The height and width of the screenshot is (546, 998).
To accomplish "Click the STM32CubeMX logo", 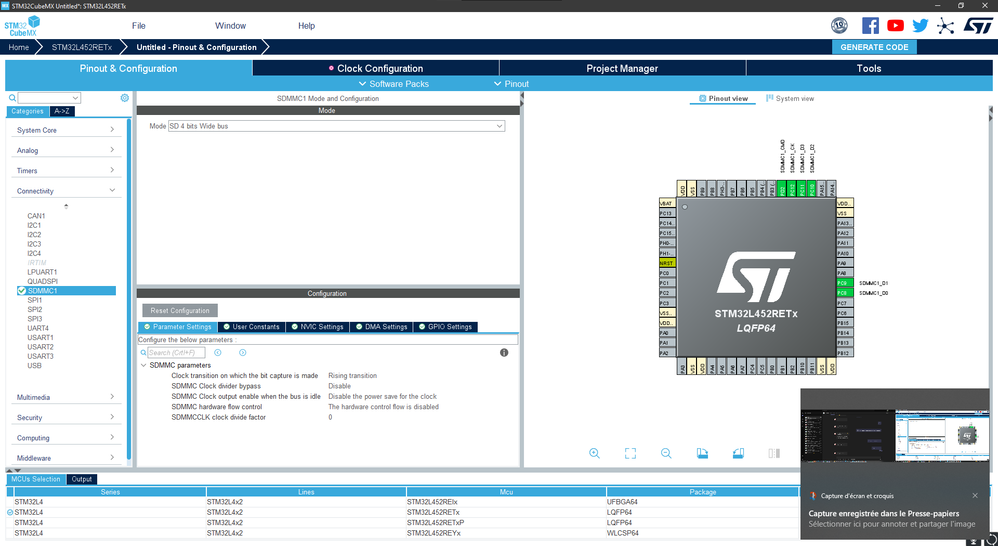I will tap(22, 26).
